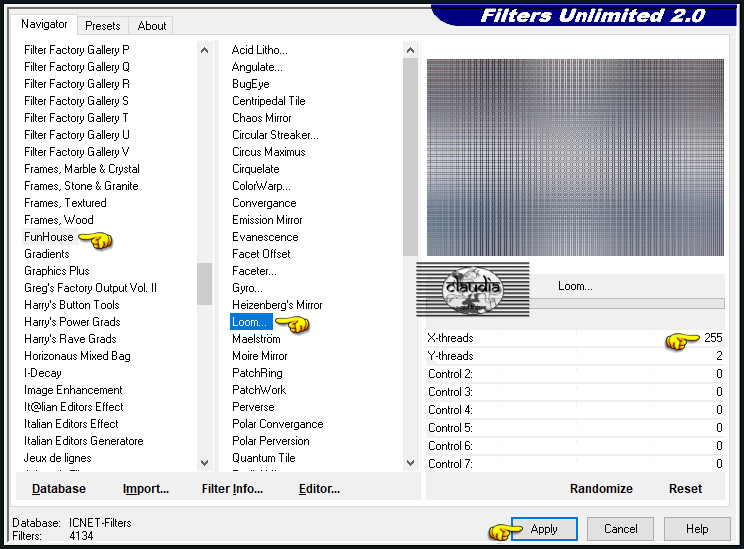Select FunHouse filter category
This screenshot has height=549, width=744.
coord(49,237)
